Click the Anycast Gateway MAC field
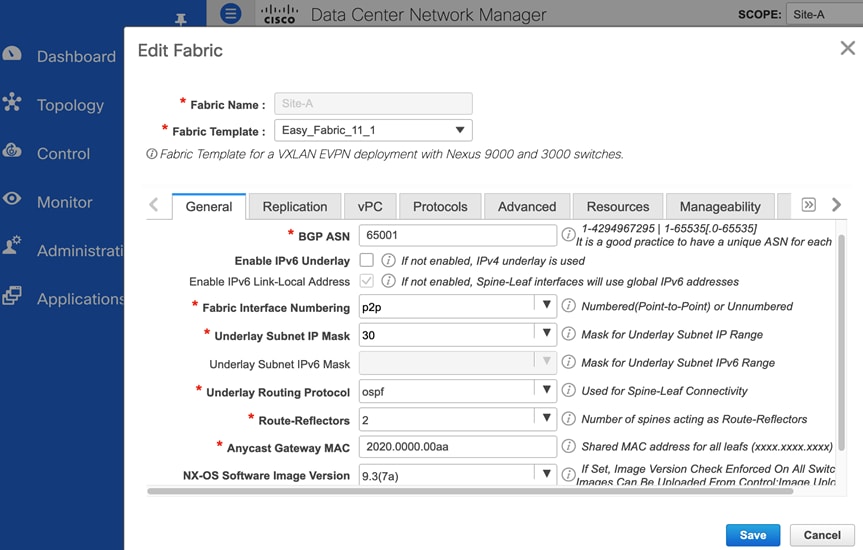 457,446
